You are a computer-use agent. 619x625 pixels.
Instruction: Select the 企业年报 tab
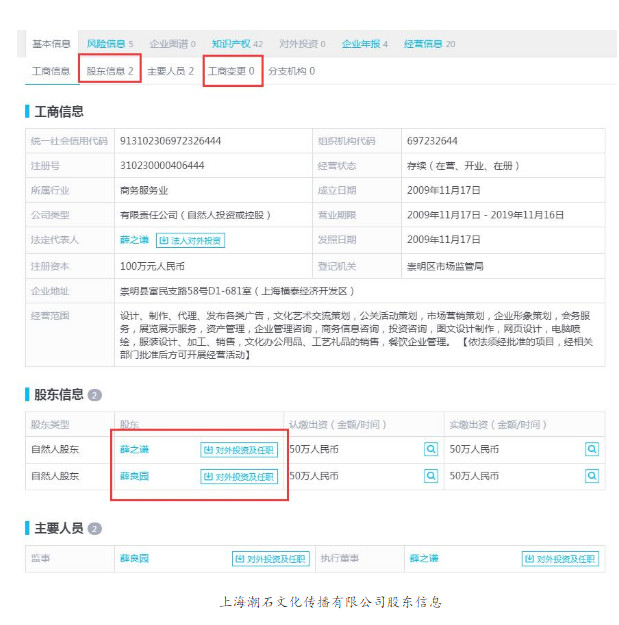tap(364, 44)
